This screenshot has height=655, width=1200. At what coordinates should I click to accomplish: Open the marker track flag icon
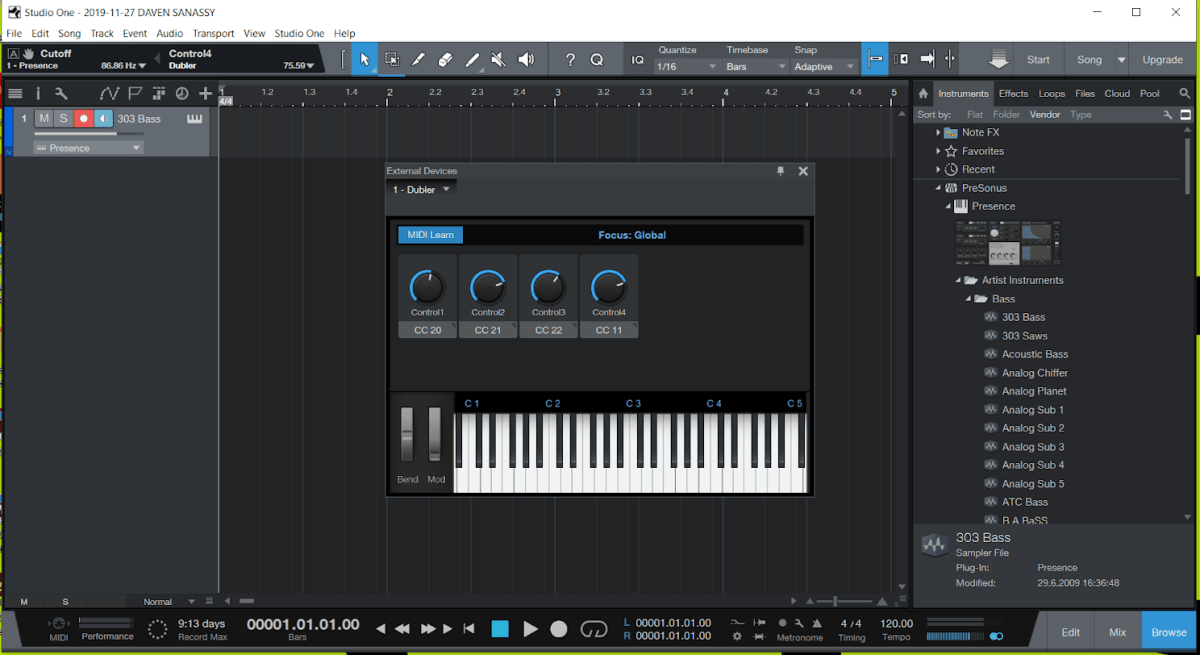(x=135, y=93)
